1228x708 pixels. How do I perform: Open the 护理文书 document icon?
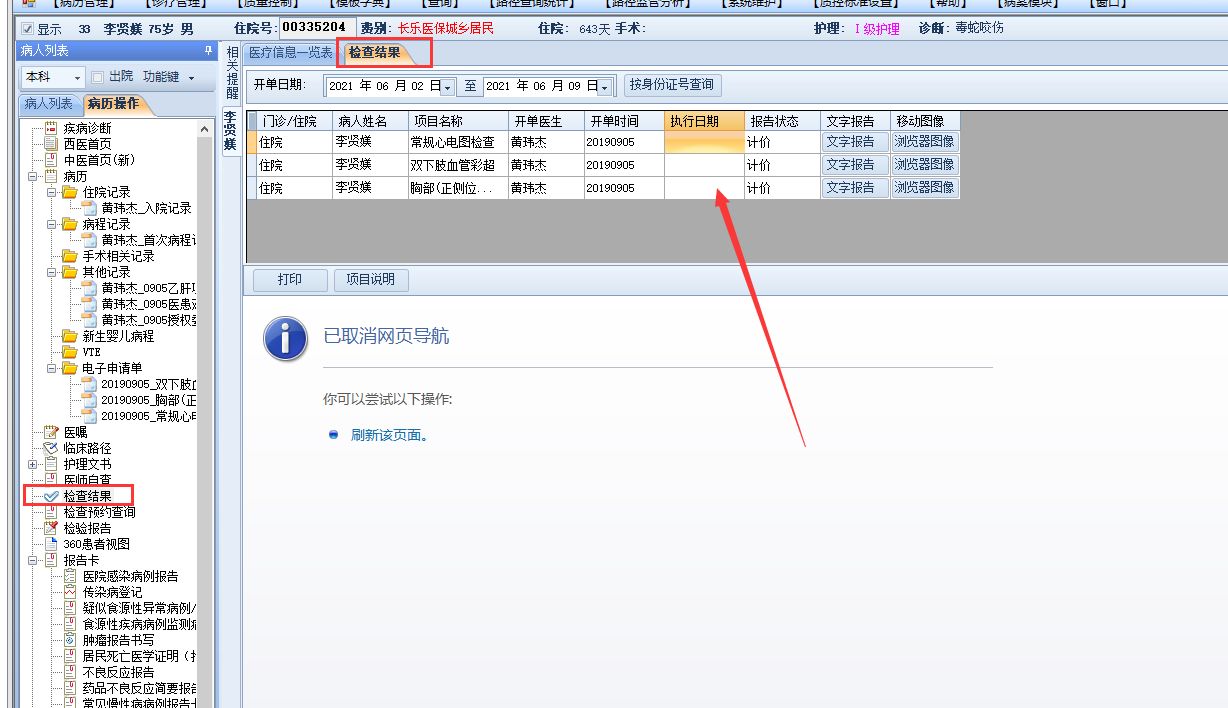tap(51, 464)
